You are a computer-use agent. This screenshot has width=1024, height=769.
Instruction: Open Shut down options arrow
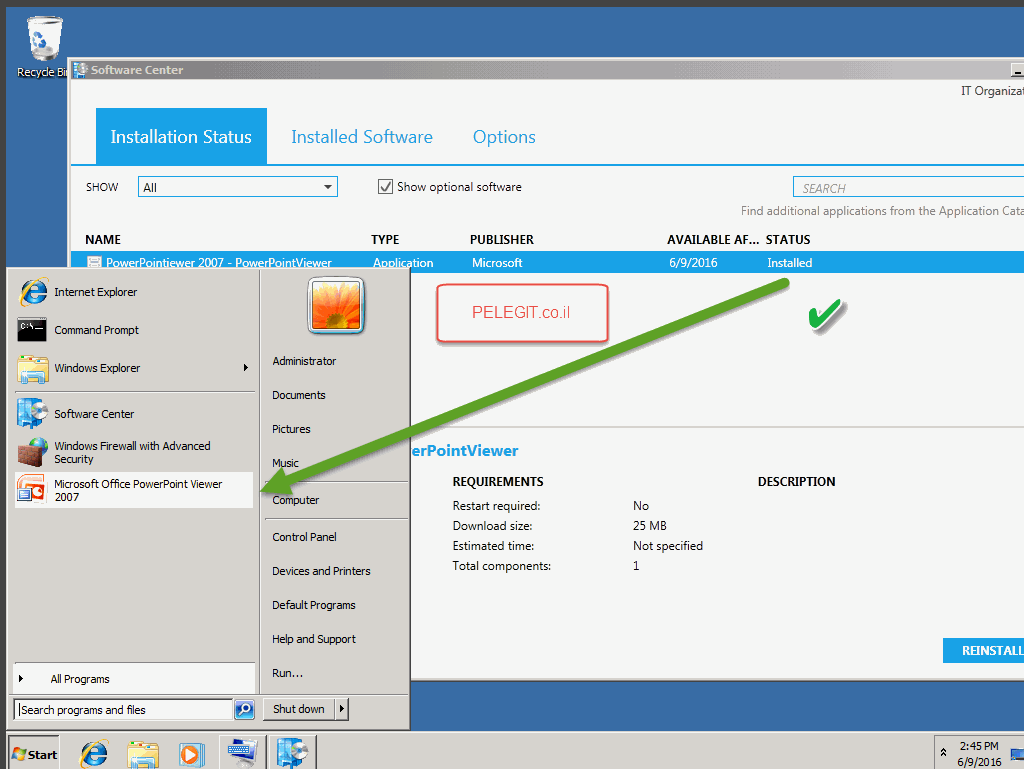(x=342, y=709)
